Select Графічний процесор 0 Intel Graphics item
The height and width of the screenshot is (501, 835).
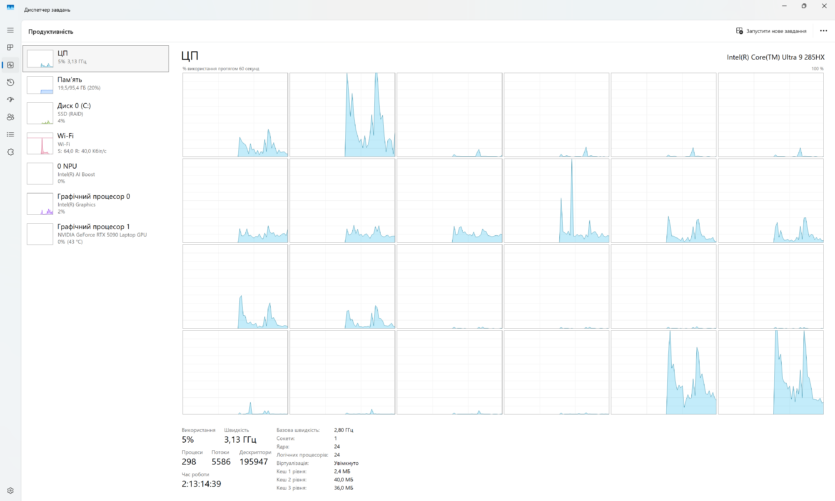[x=95, y=204]
